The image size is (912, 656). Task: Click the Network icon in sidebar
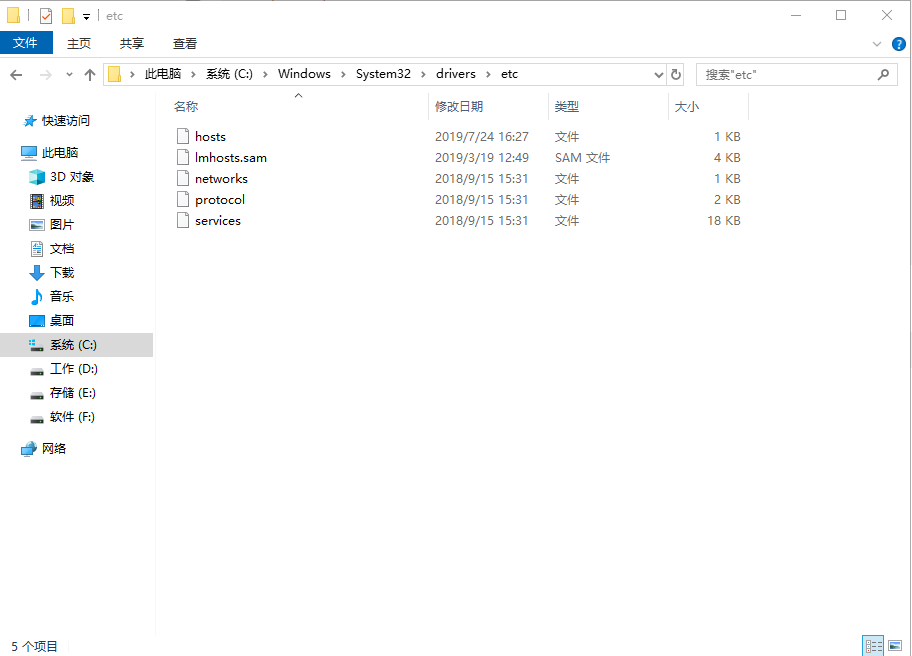click(28, 449)
